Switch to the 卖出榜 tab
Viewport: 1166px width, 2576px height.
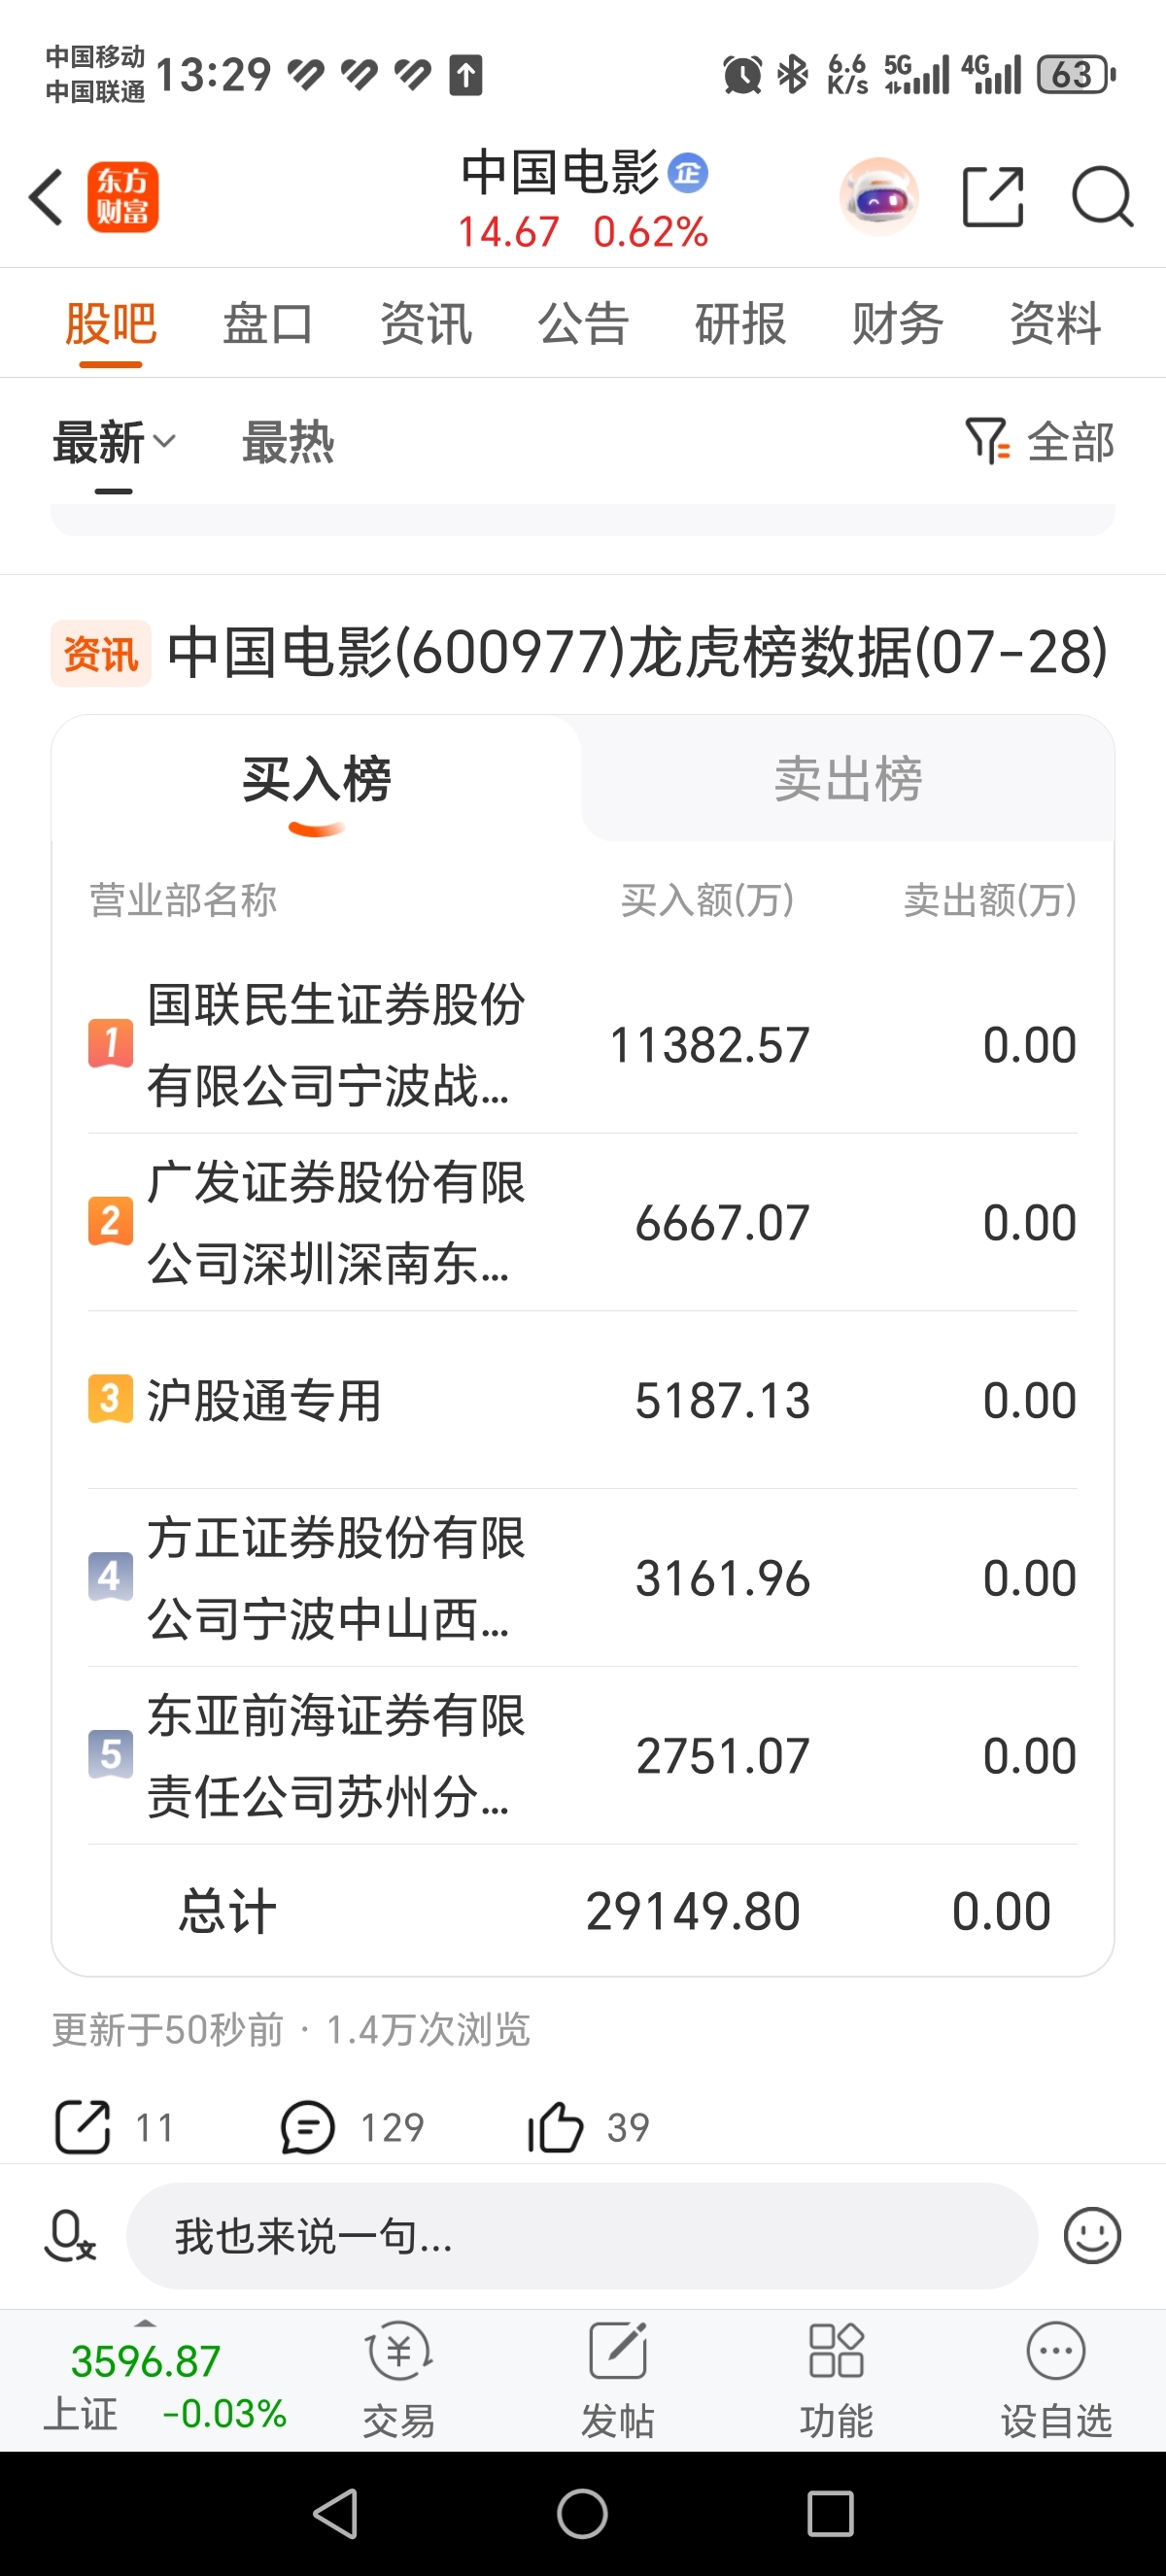tap(848, 779)
